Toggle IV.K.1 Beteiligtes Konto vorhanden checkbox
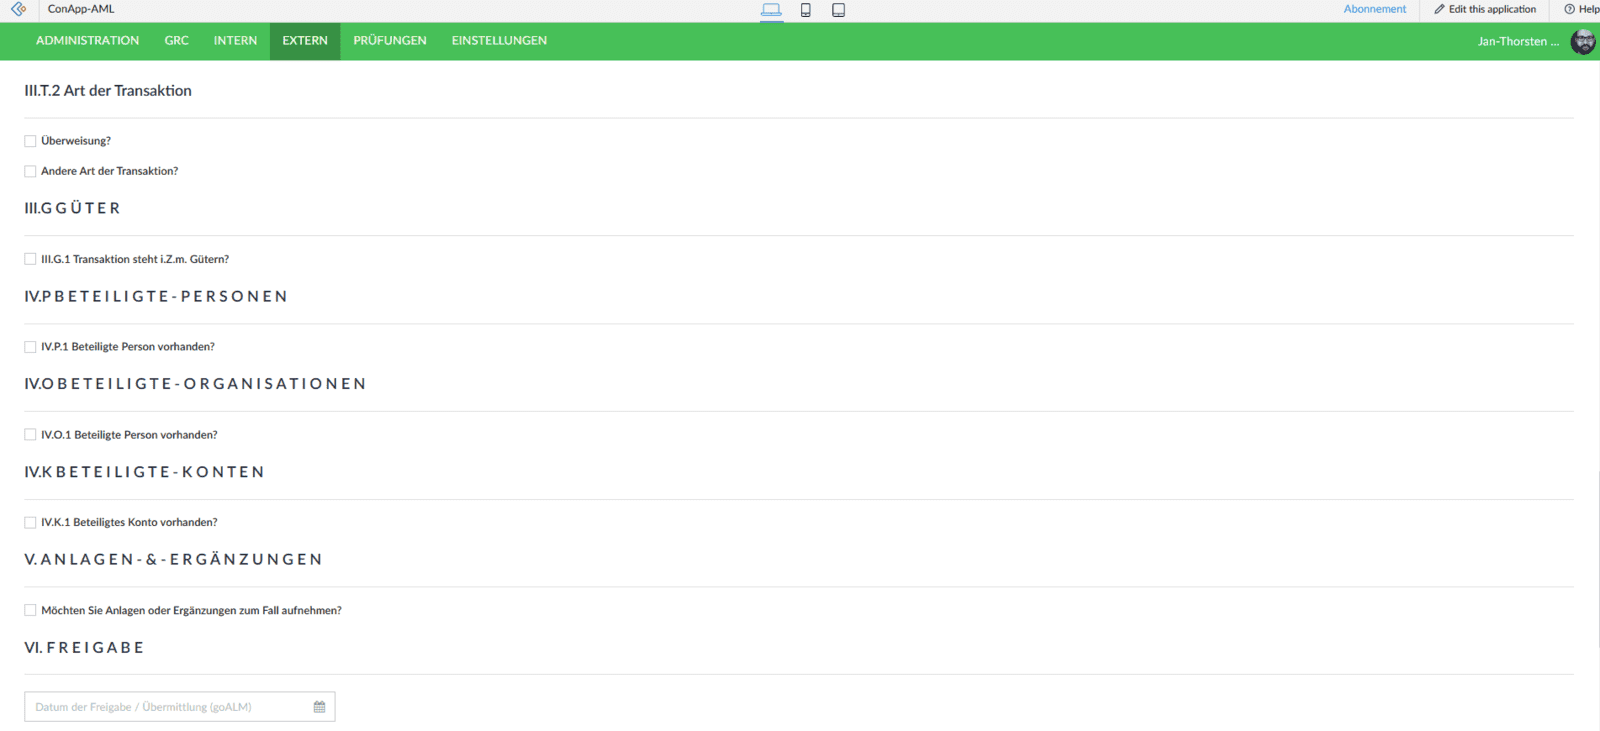Viewport: 1600px width, 731px height. 30,523
